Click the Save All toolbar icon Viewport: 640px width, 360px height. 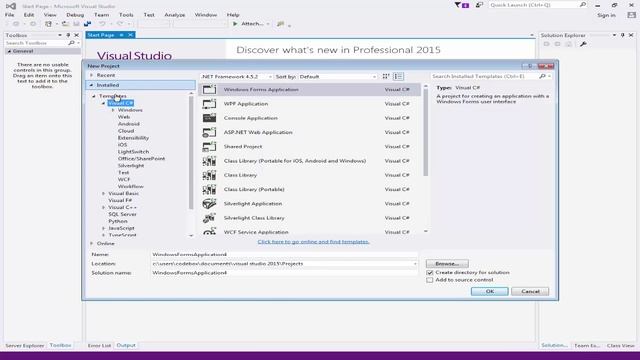click(87, 24)
